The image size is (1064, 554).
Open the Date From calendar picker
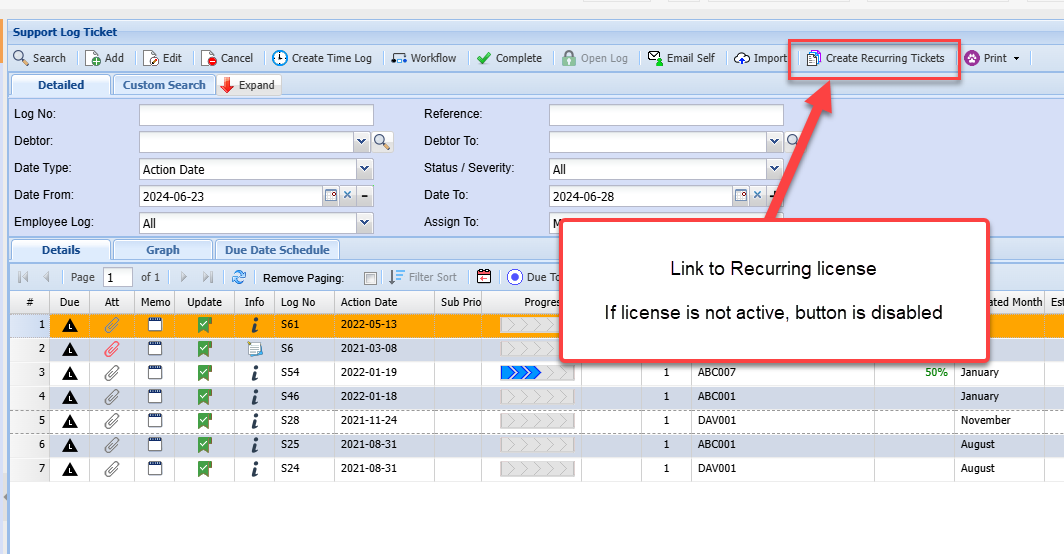(x=330, y=196)
